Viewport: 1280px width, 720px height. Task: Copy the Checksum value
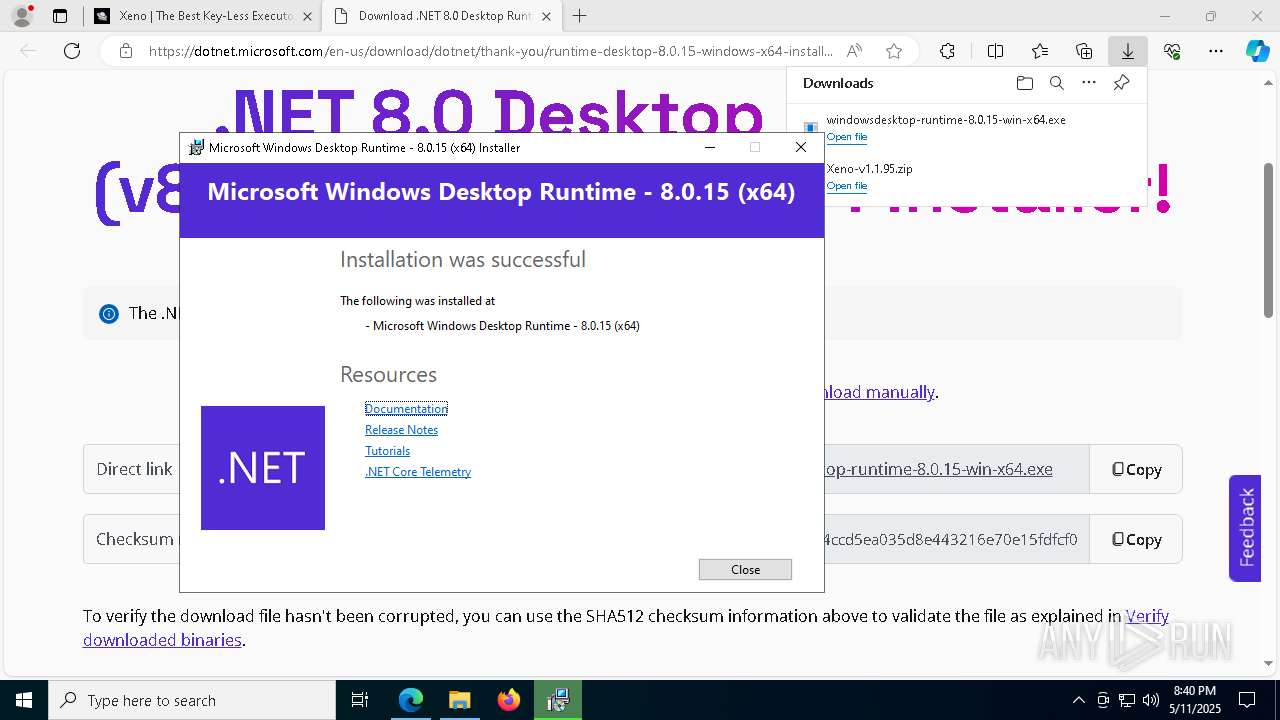1136,539
